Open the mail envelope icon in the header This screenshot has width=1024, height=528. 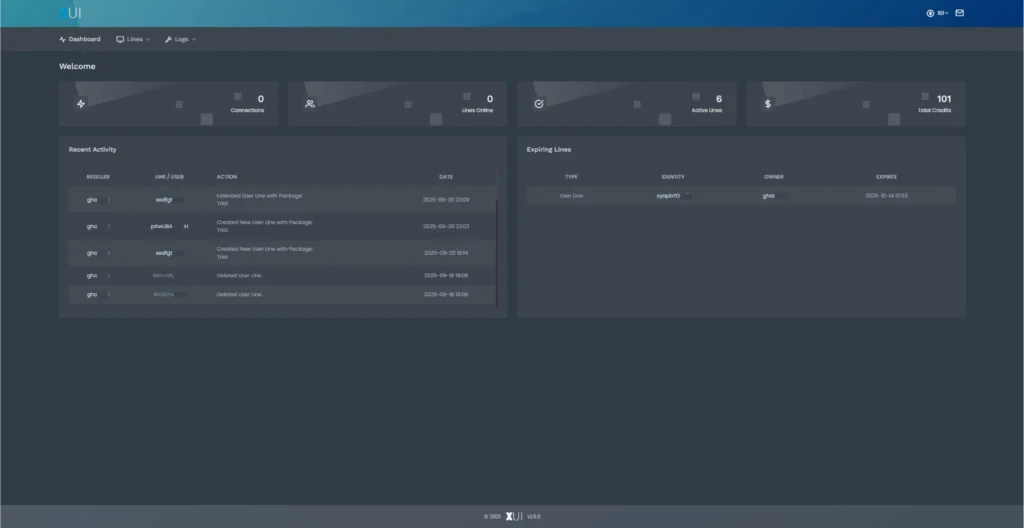pyautogui.click(x=959, y=13)
